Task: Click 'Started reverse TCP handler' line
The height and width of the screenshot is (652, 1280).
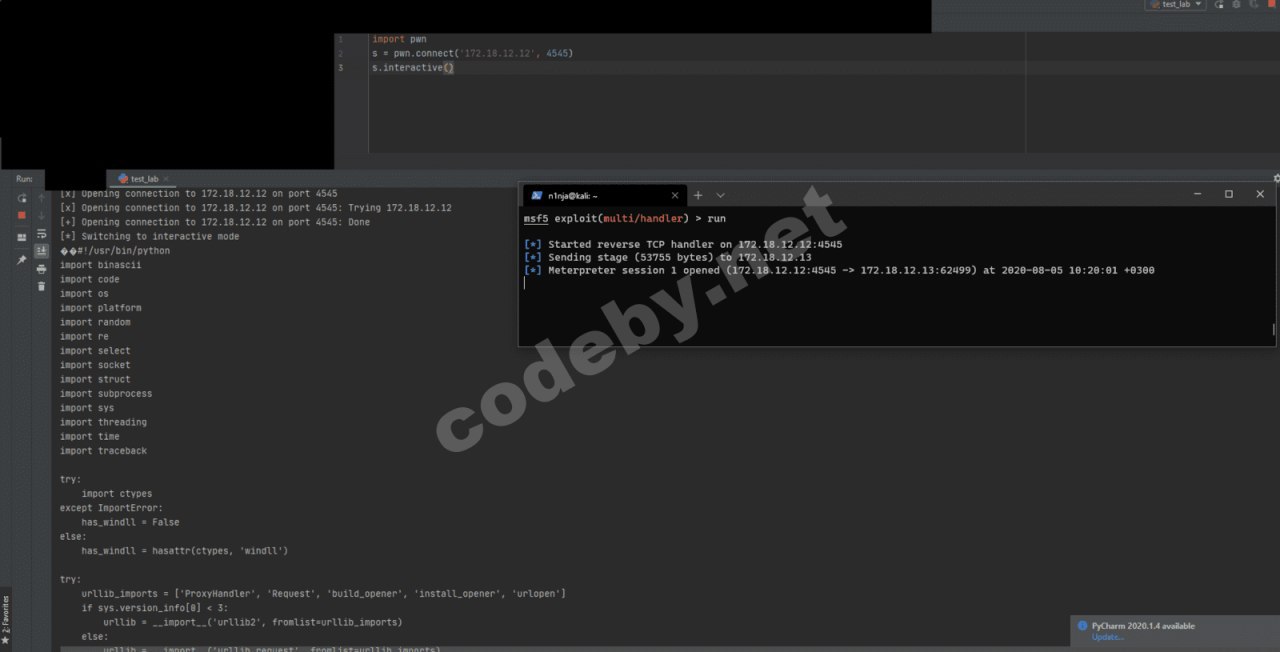Action: coord(683,244)
